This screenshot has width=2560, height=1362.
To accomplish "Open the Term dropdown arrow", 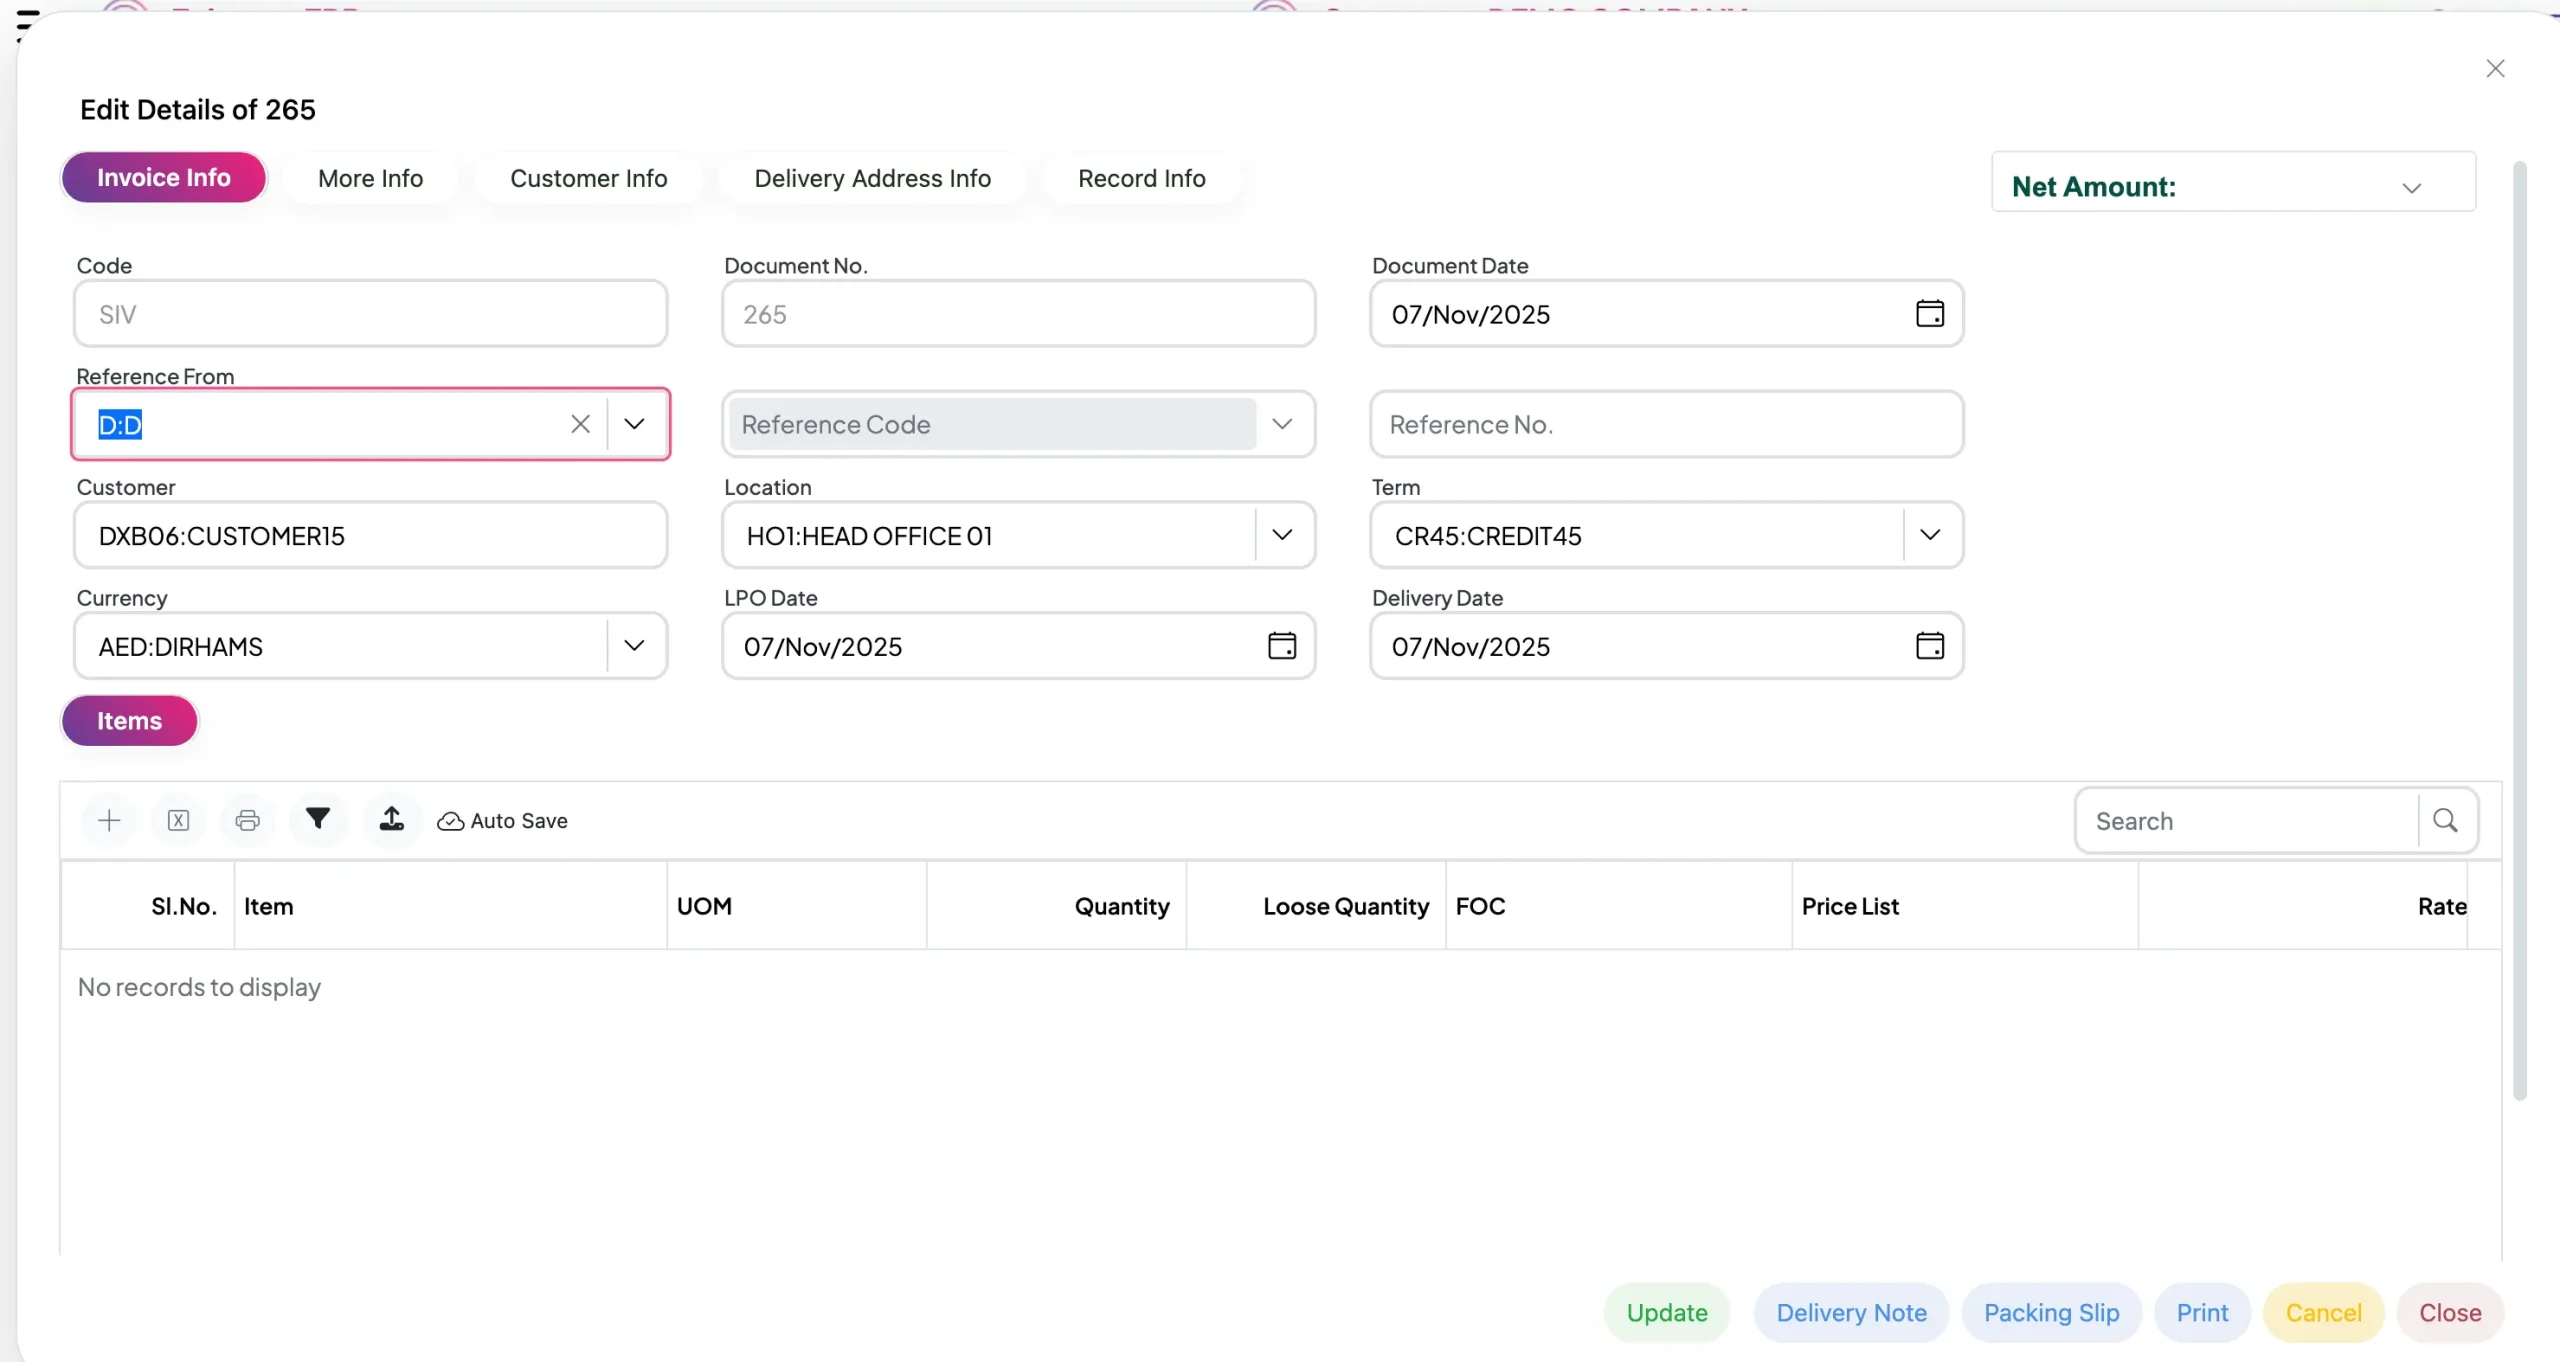I will point(1930,535).
